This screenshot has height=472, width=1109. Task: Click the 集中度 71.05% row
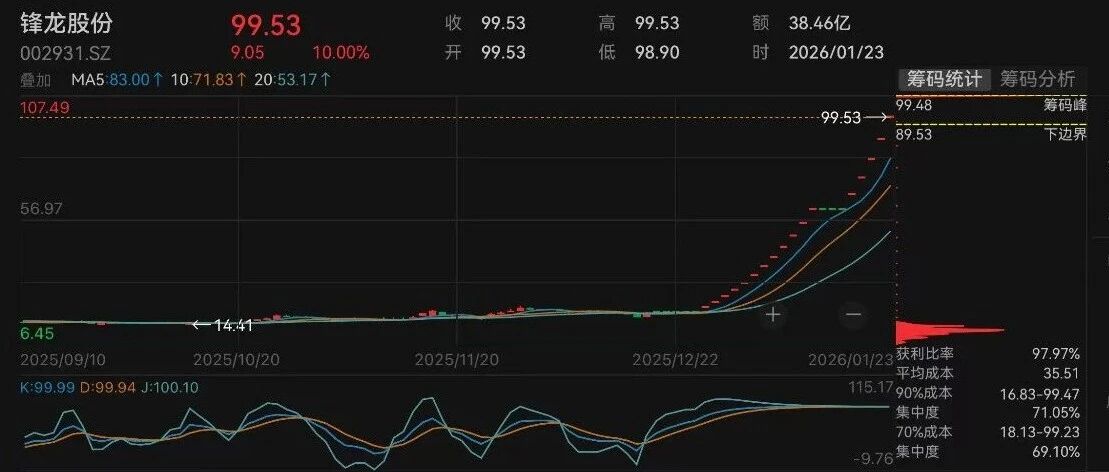coord(988,413)
